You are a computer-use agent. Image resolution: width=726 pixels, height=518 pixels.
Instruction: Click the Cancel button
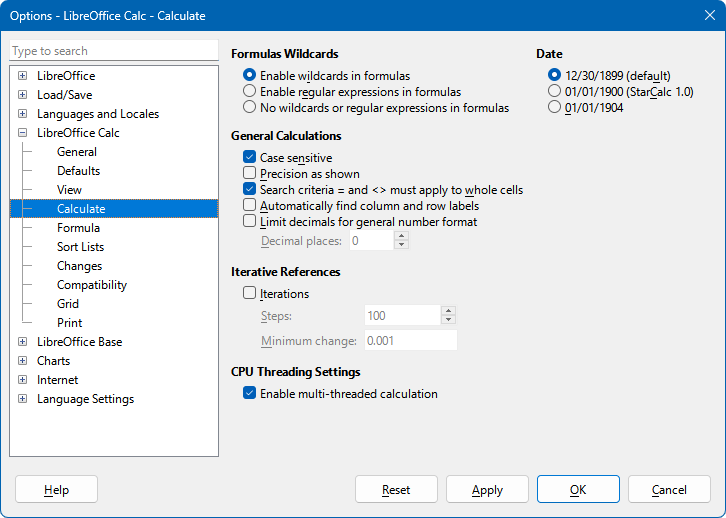(x=669, y=489)
